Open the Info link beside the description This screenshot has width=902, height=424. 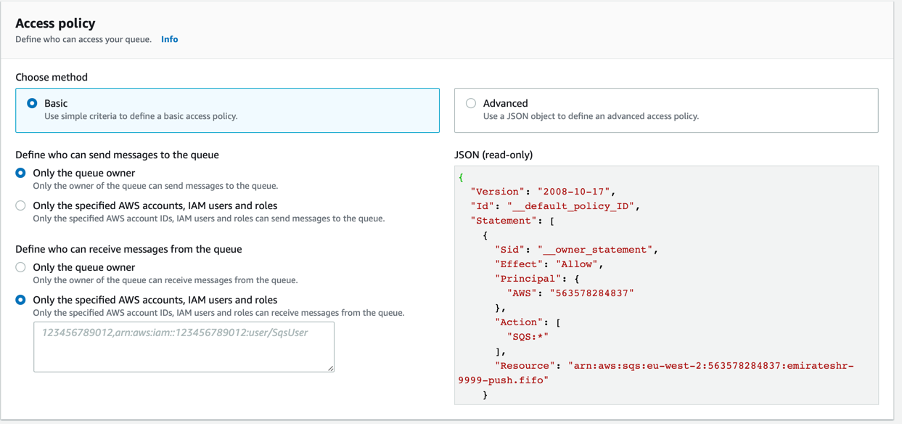click(169, 39)
